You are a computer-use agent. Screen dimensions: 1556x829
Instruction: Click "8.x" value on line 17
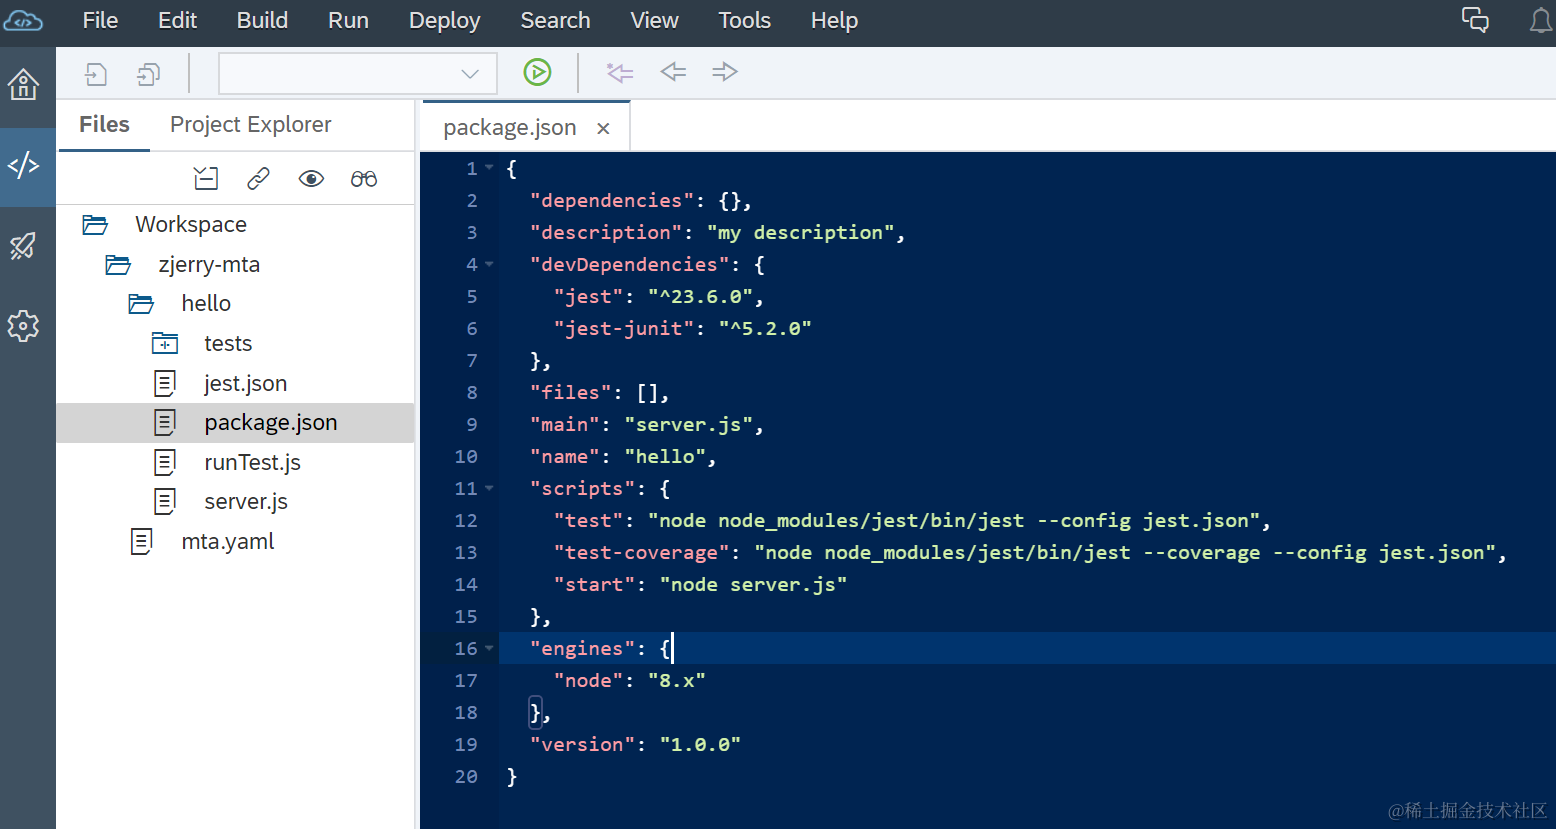tap(677, 680)
